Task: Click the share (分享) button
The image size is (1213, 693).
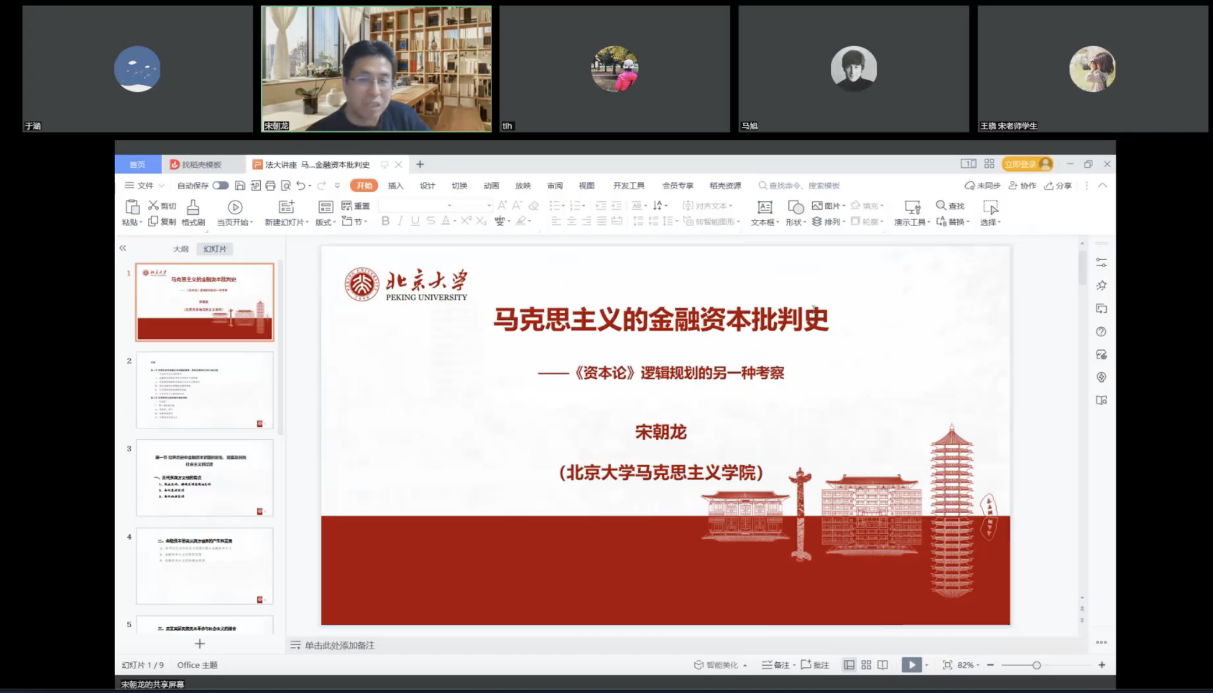Action: (1058, 186)
